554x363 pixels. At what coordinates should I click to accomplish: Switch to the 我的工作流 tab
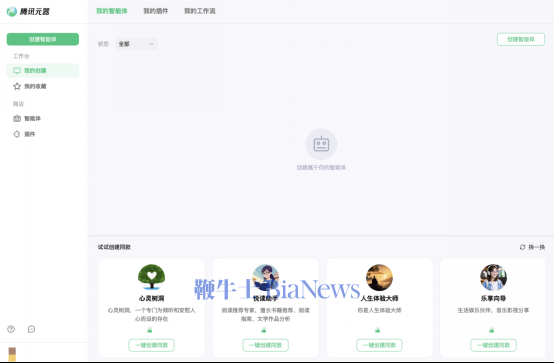[x=200, y=11]
